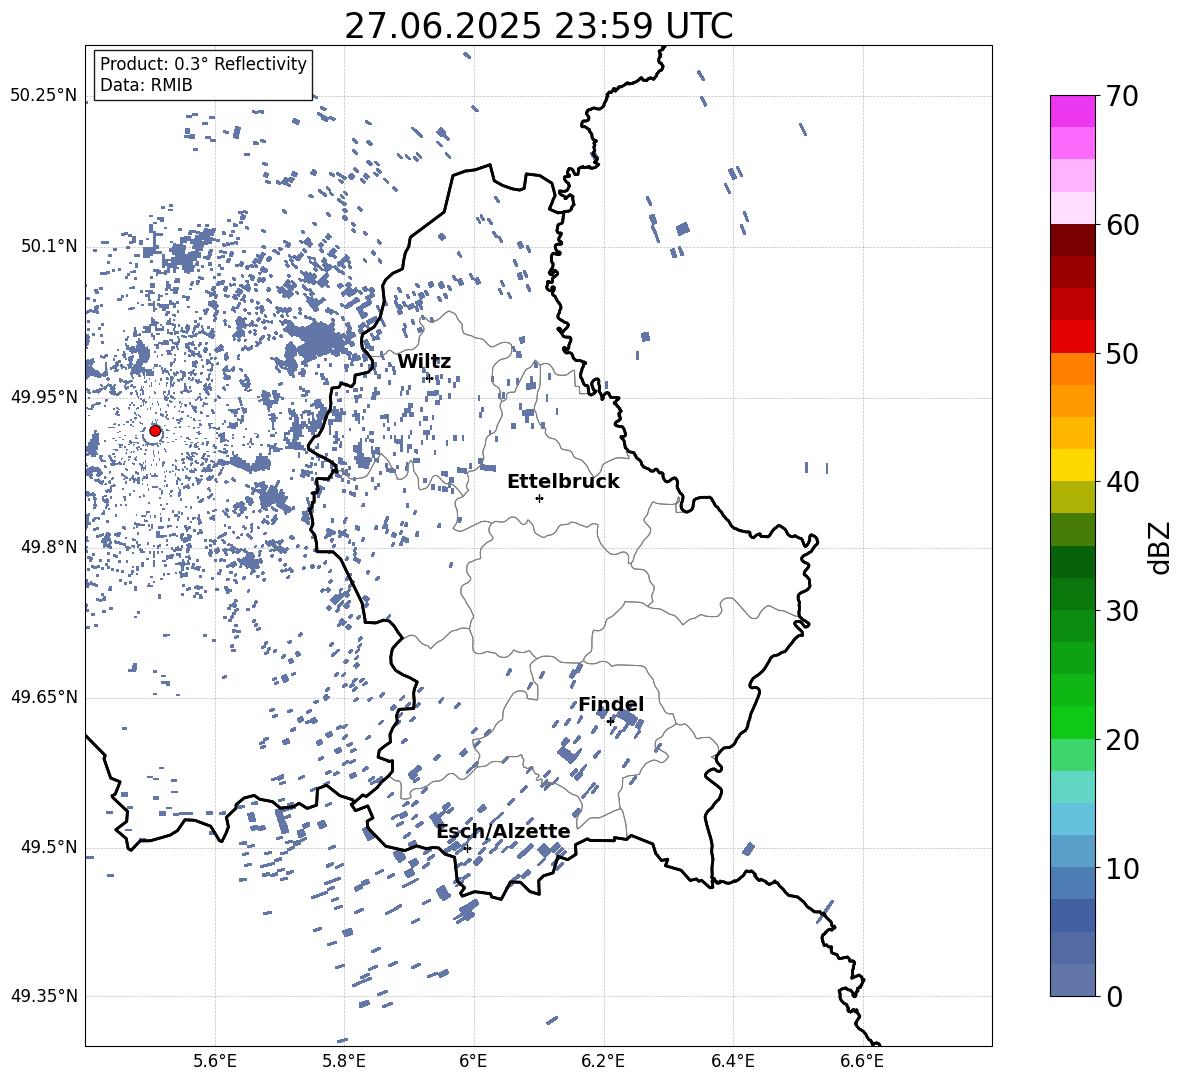Click the bright green colorbar segment above 20
This screenshot has width=1184, height=1081.
coord(1072,722)
